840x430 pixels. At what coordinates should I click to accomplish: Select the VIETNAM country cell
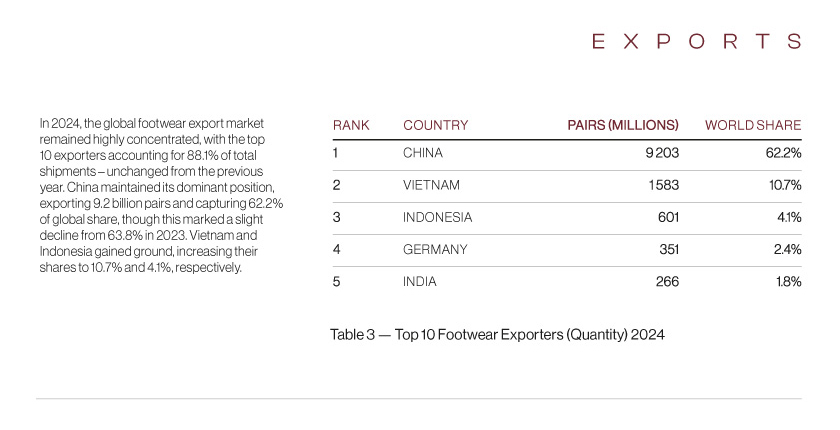point(431,185)
